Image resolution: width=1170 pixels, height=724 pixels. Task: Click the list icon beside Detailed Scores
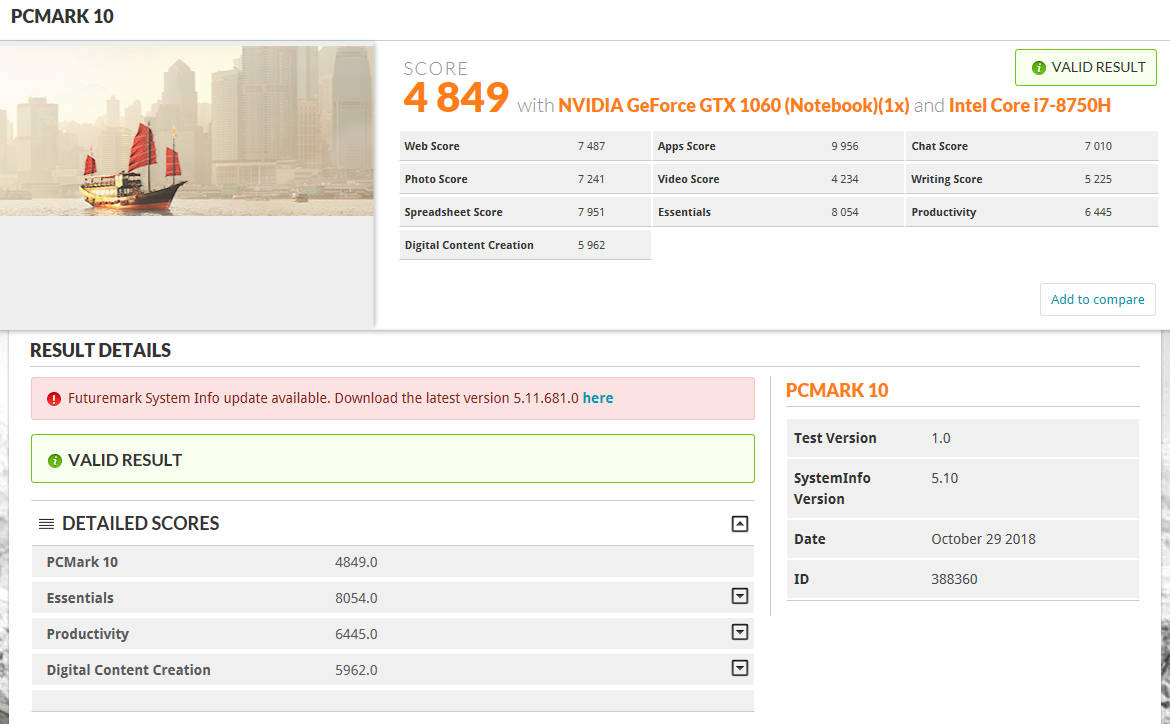click(x=46, y=524)
